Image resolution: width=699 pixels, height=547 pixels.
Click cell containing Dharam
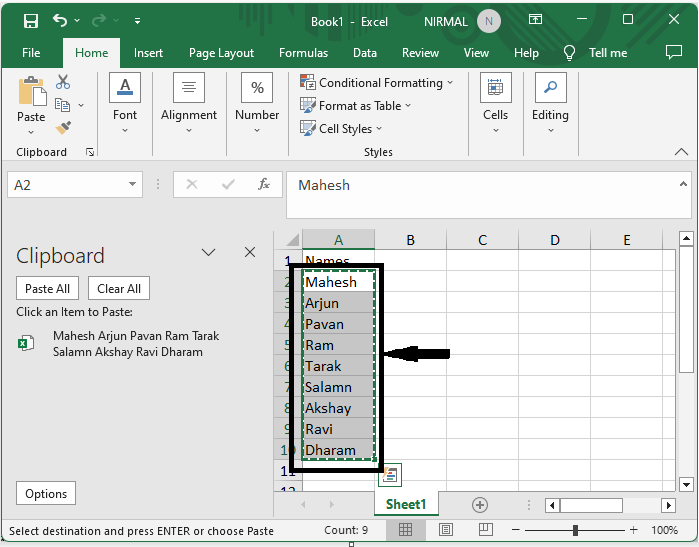338,450
